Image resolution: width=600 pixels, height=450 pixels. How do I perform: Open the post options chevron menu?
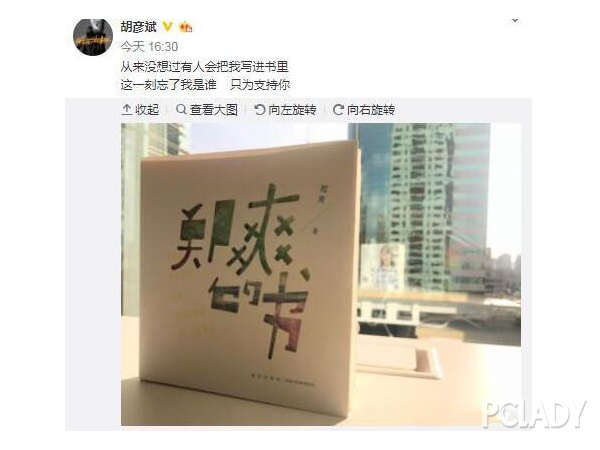click(515, 20)
